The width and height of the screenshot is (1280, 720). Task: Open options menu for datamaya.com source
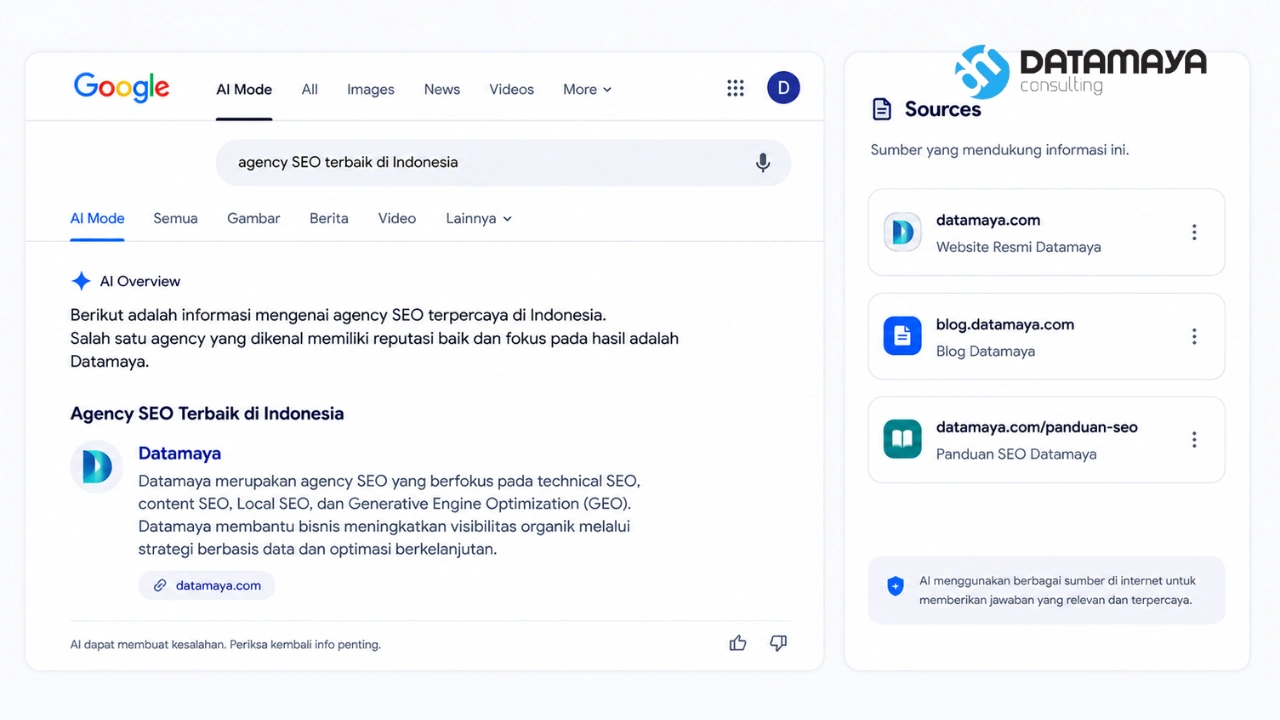click(1194, 232)
